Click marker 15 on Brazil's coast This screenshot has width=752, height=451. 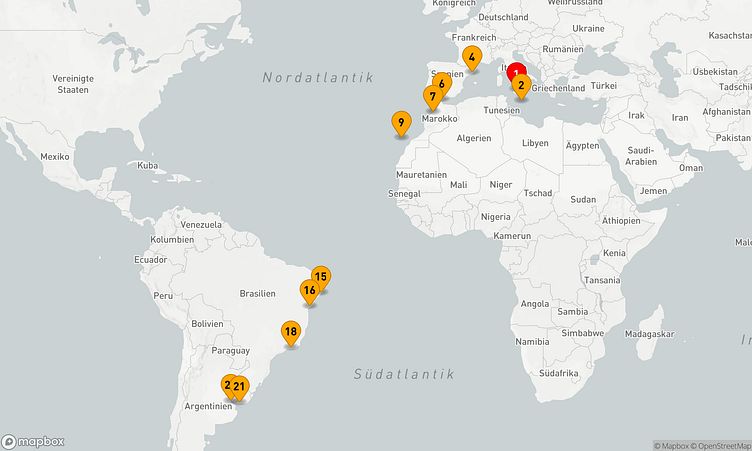tap(321, 276)
